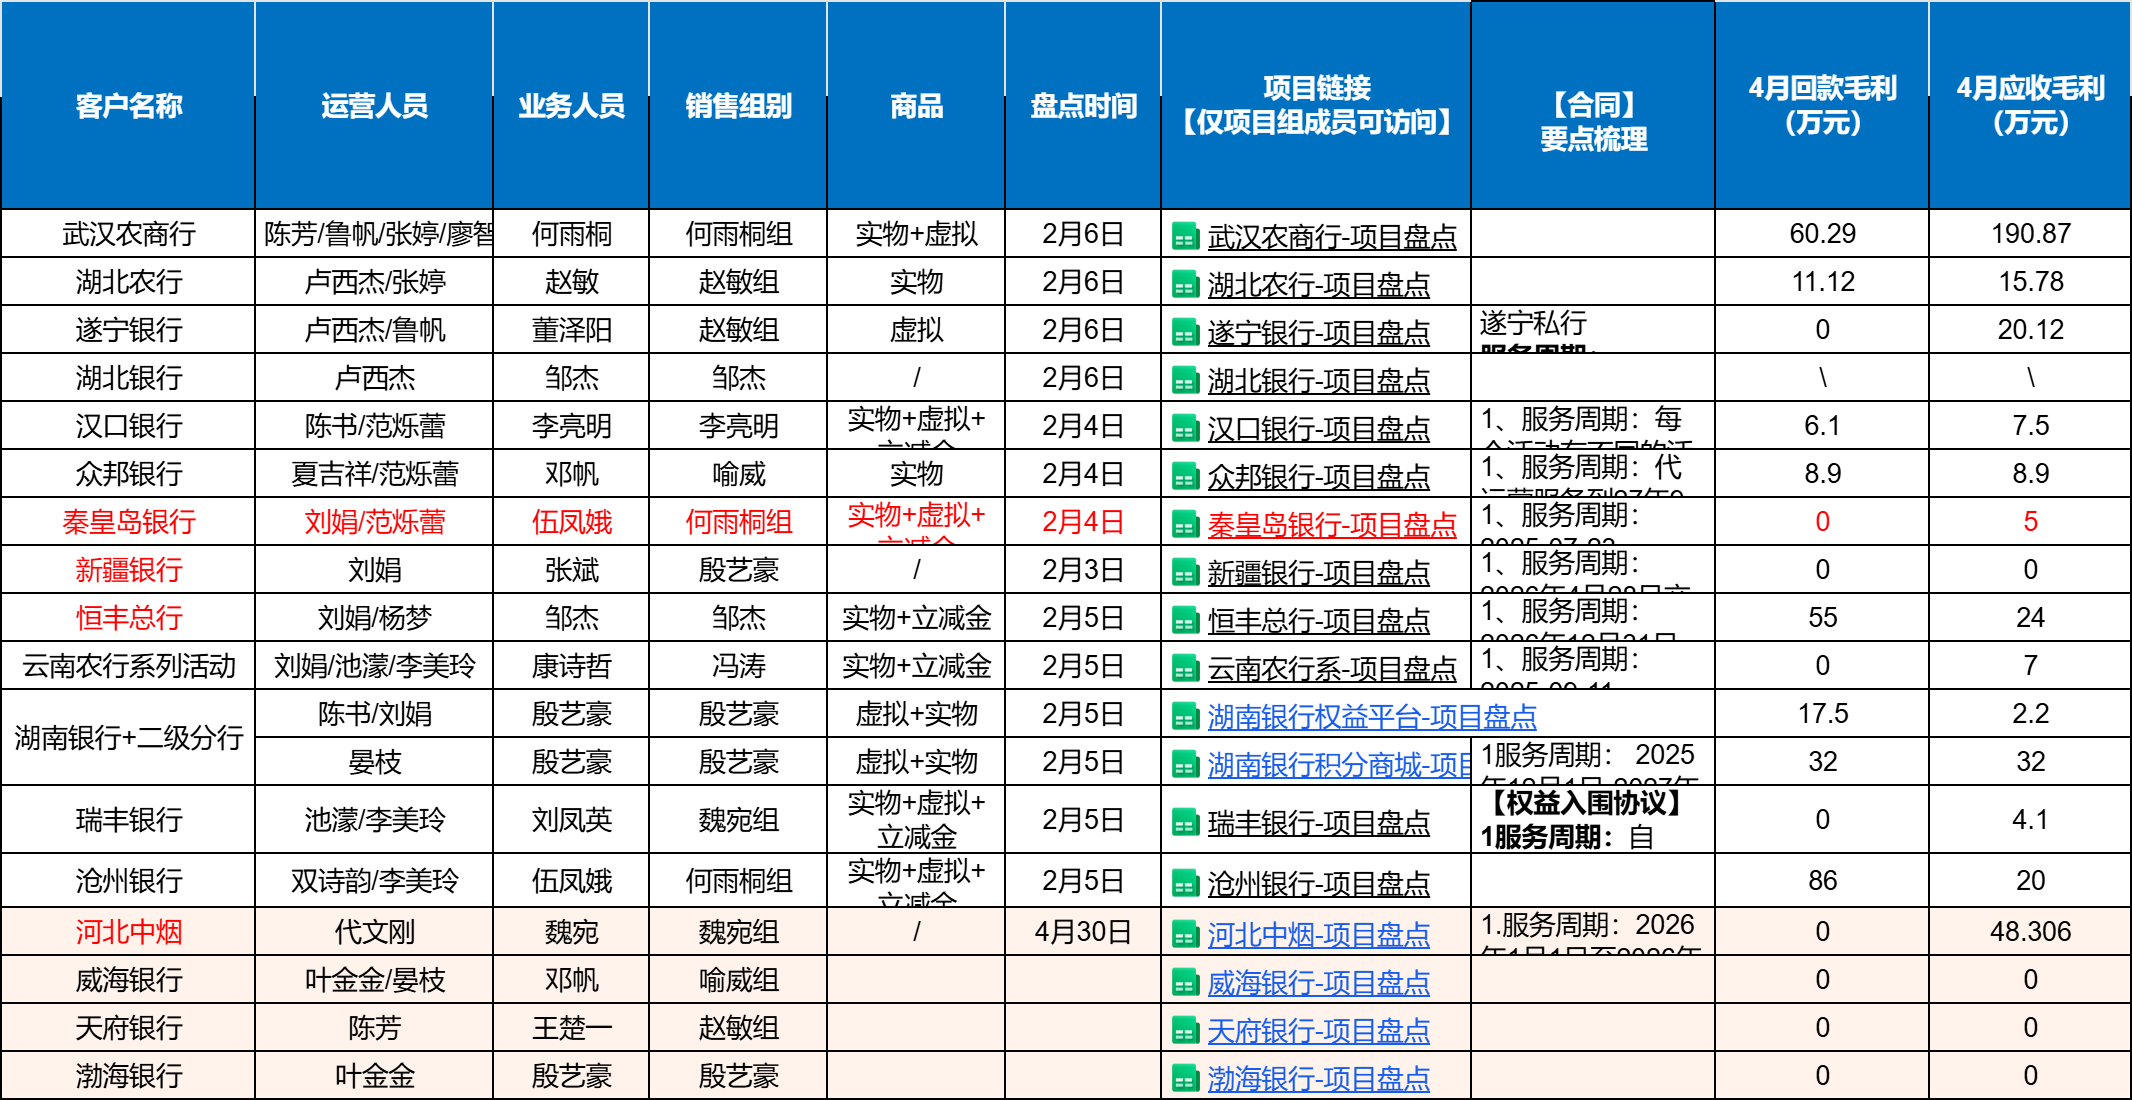The image size is (2132, 1100).
Task: Select the 运营人员 column header
Action: [374, 105]
